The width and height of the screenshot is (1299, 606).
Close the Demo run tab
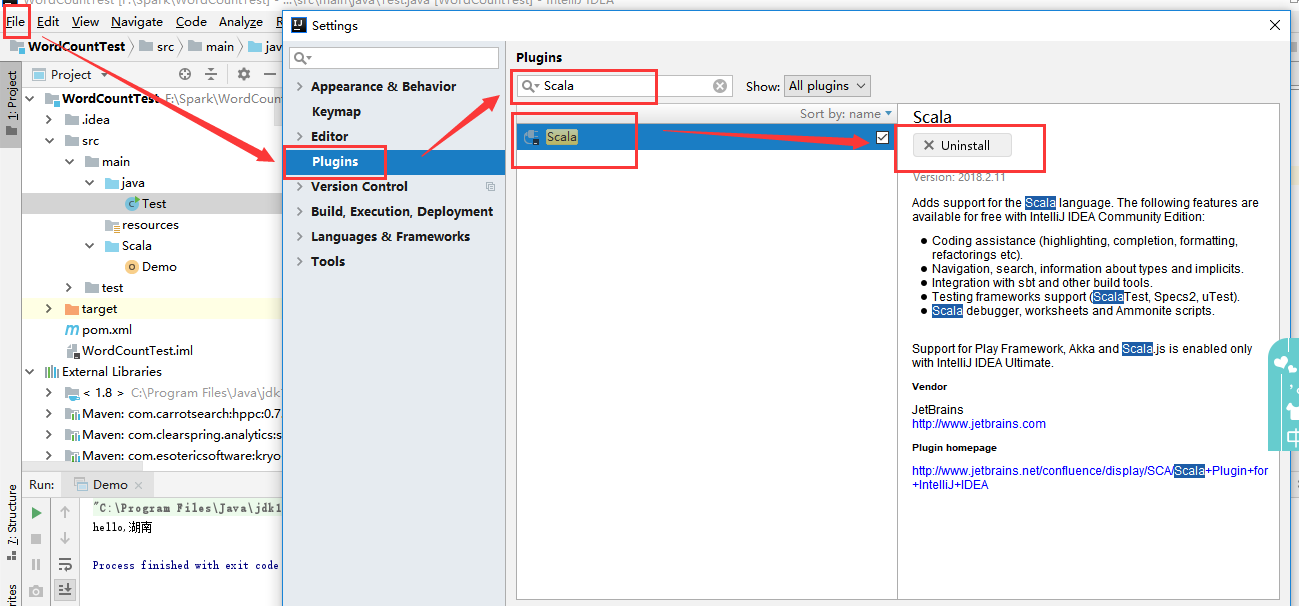(x=139, y=486)
